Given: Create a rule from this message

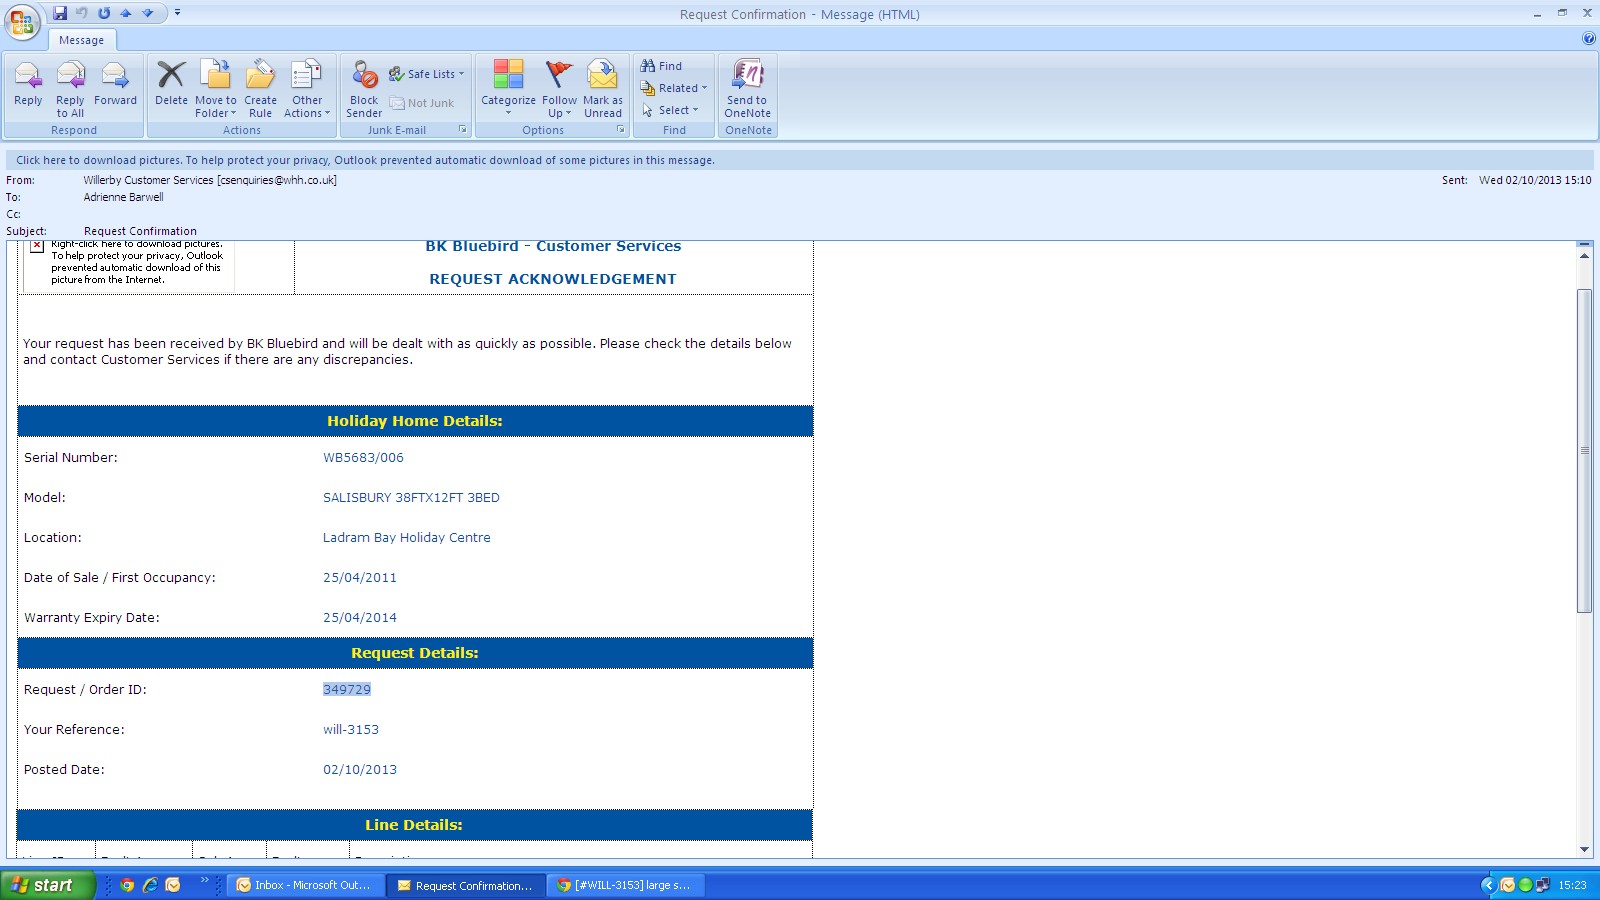Looking at the screenshot, I should [260, 89].
